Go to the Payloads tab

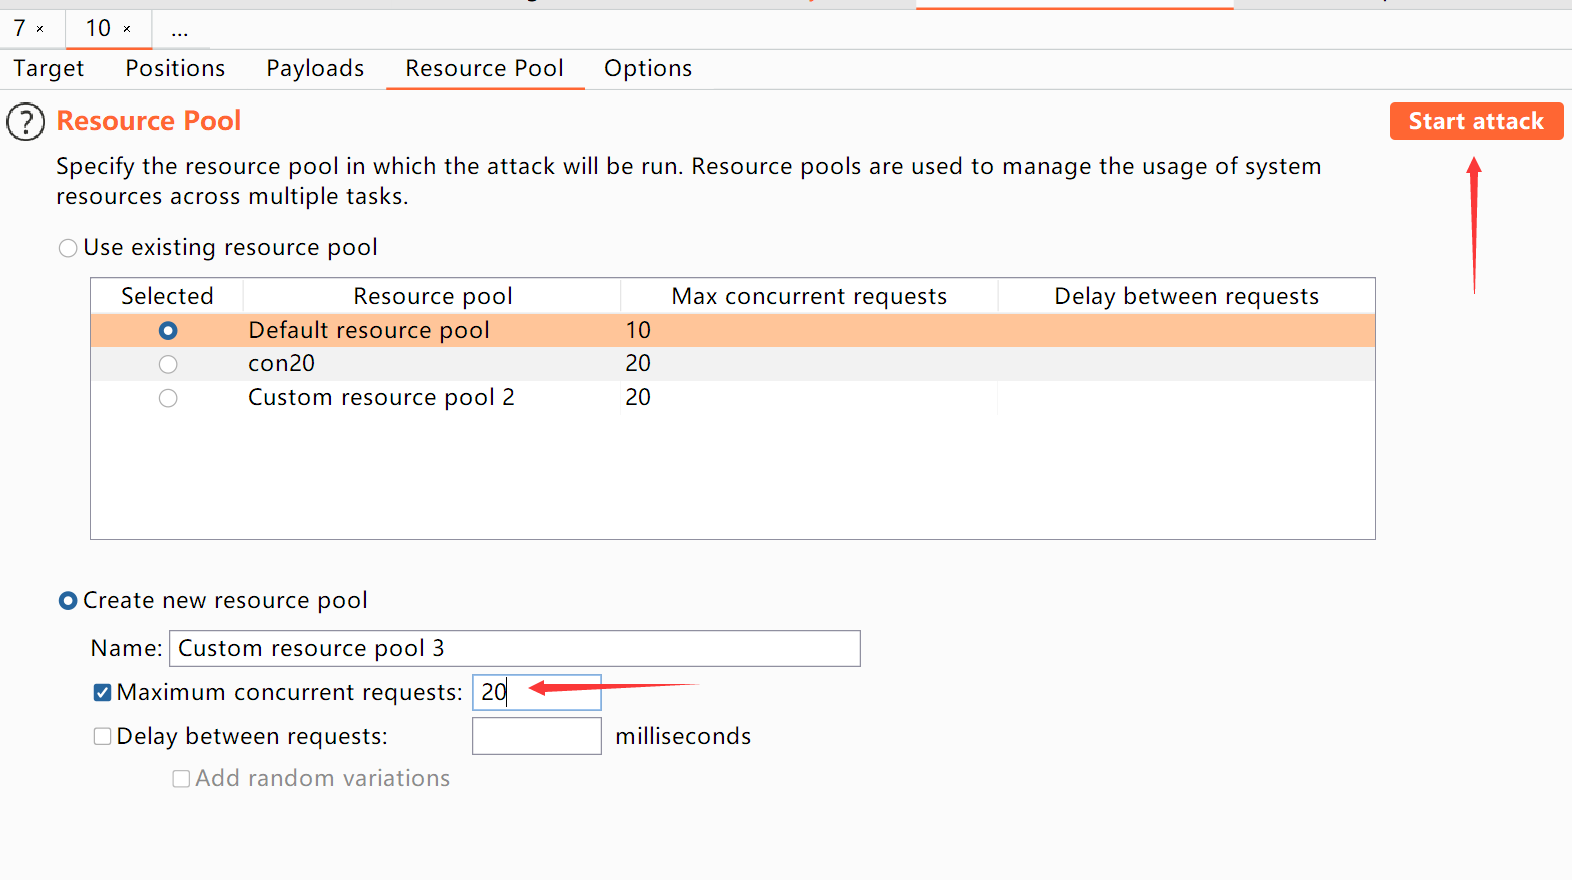click(315, 68)
